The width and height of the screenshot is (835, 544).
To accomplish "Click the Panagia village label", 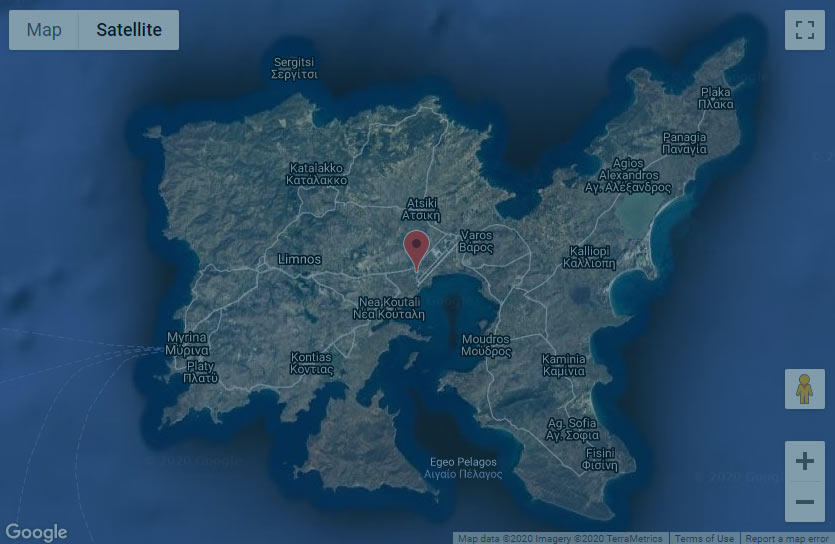I will [684, 143].
